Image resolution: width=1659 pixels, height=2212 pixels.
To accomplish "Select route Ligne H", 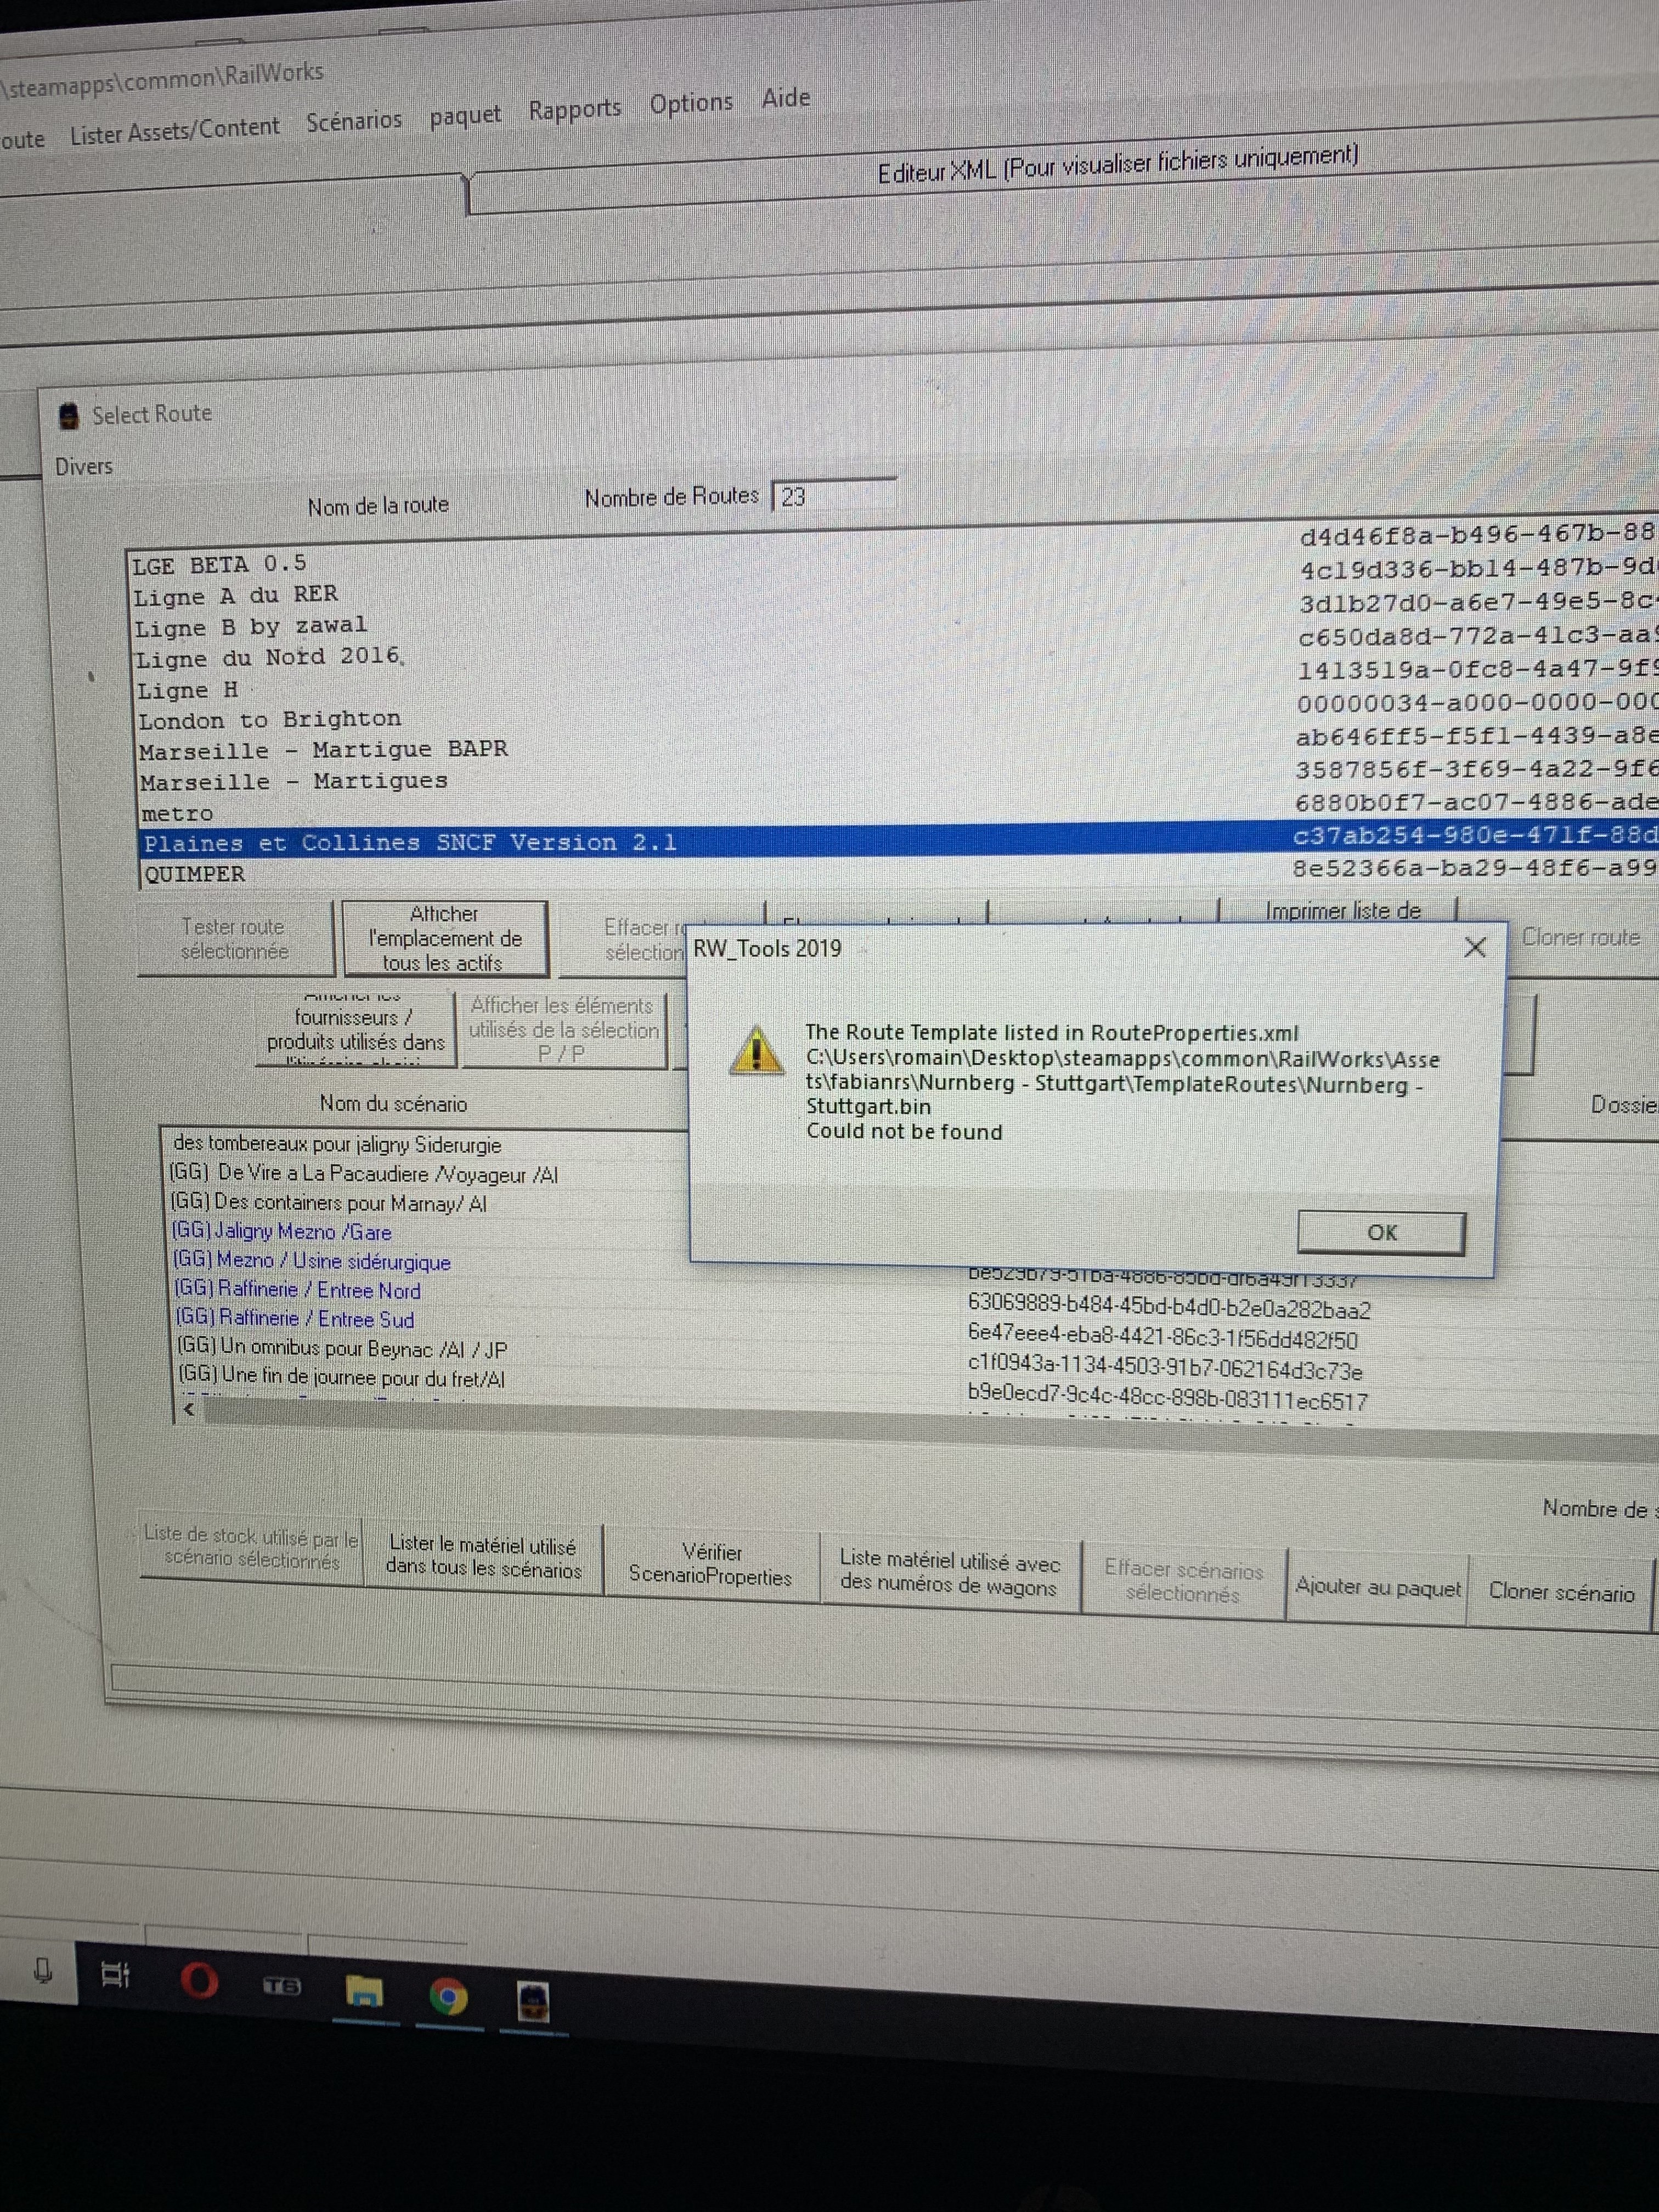I will pyautogui.click(x=187, y=690).
